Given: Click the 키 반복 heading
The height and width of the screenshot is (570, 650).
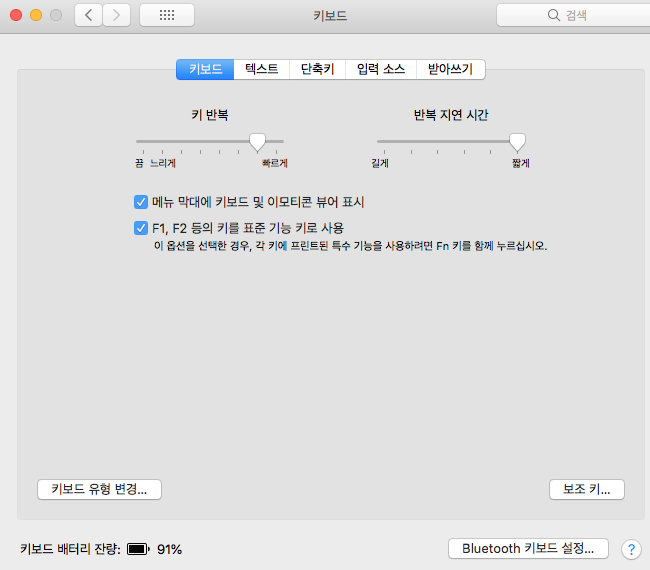Looking at the screenshot, I should [x=210, y=115].
